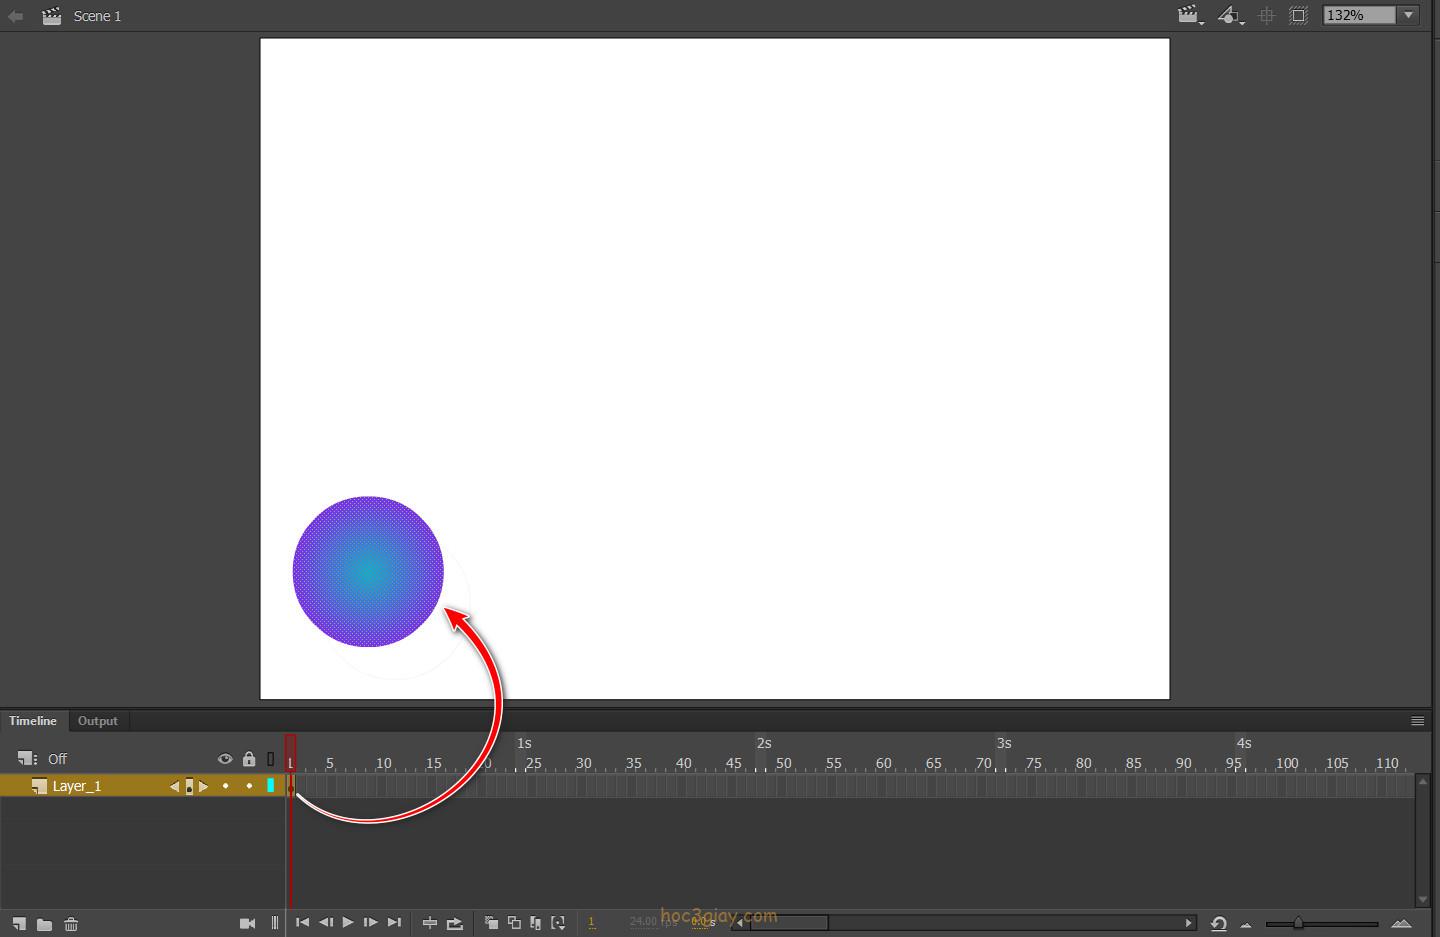
Task: Open the modify markers dropdown
Action: (x=558, y=923)
